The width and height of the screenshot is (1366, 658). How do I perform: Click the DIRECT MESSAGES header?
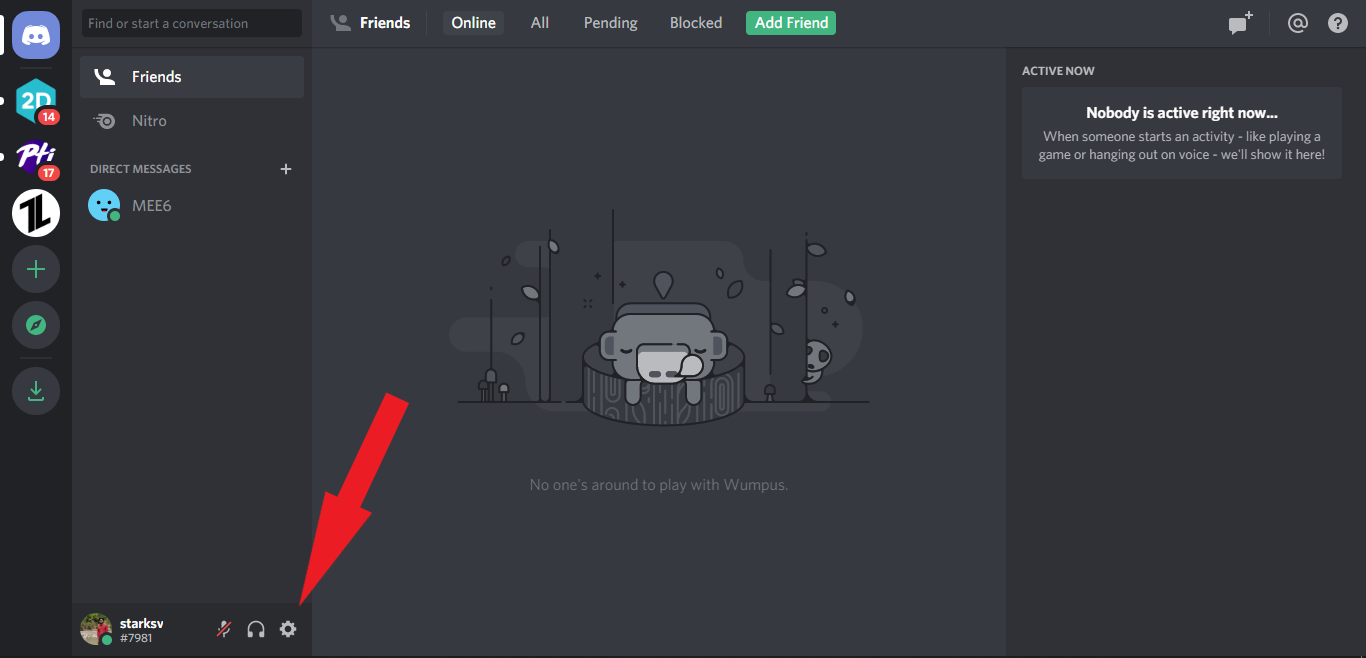[141, 169]
